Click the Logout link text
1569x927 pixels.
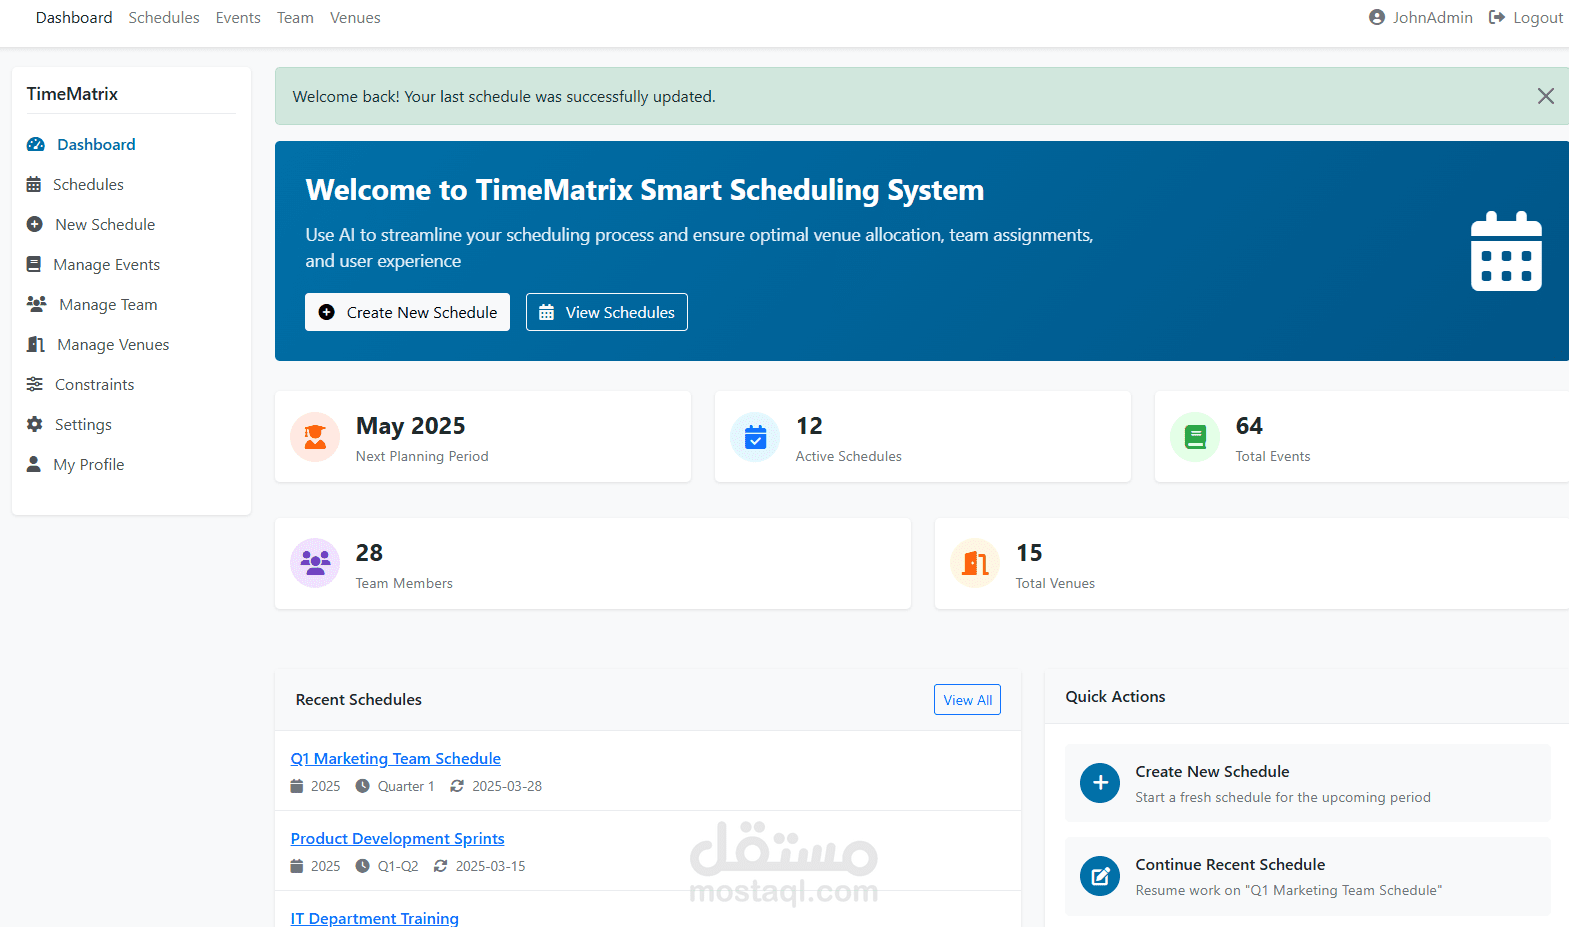point(1538,17)
